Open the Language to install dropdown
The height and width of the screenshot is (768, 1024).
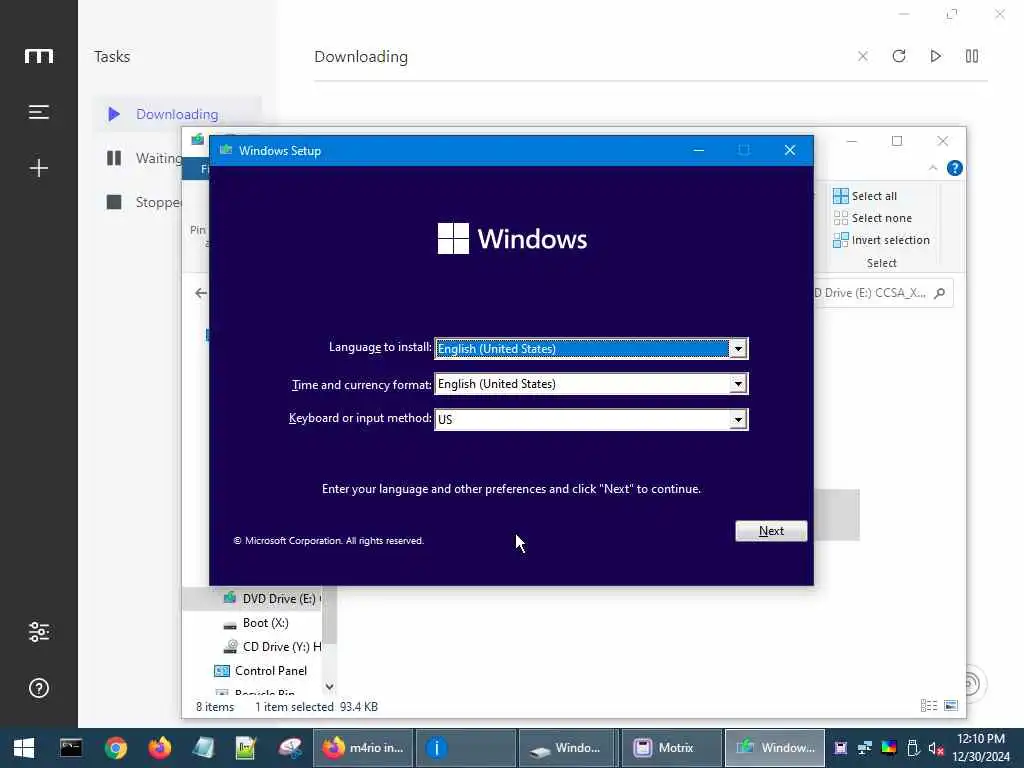(738, 349)
